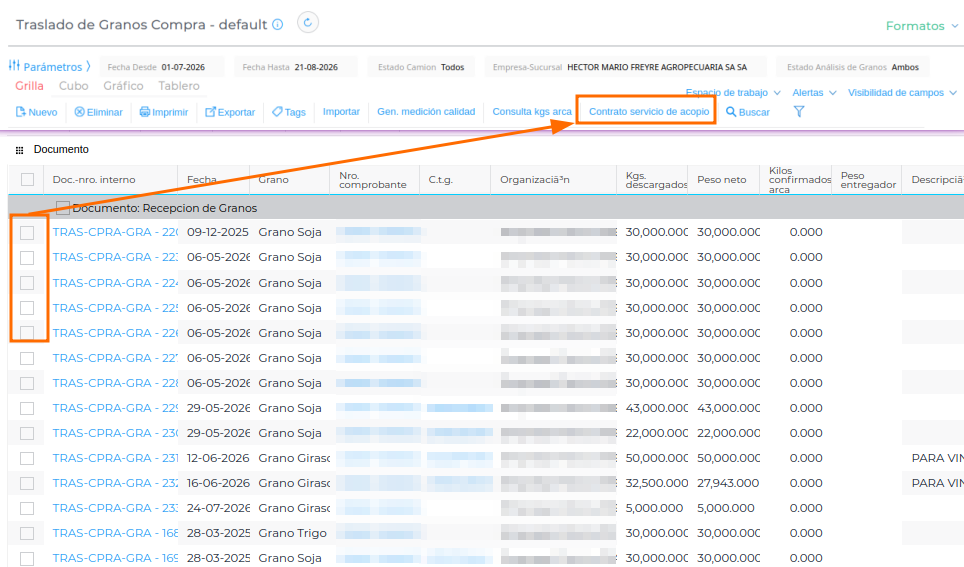This screenshot has height=567, width=964.
Task: Click the filter funnel icon
Action: point(799,111)
